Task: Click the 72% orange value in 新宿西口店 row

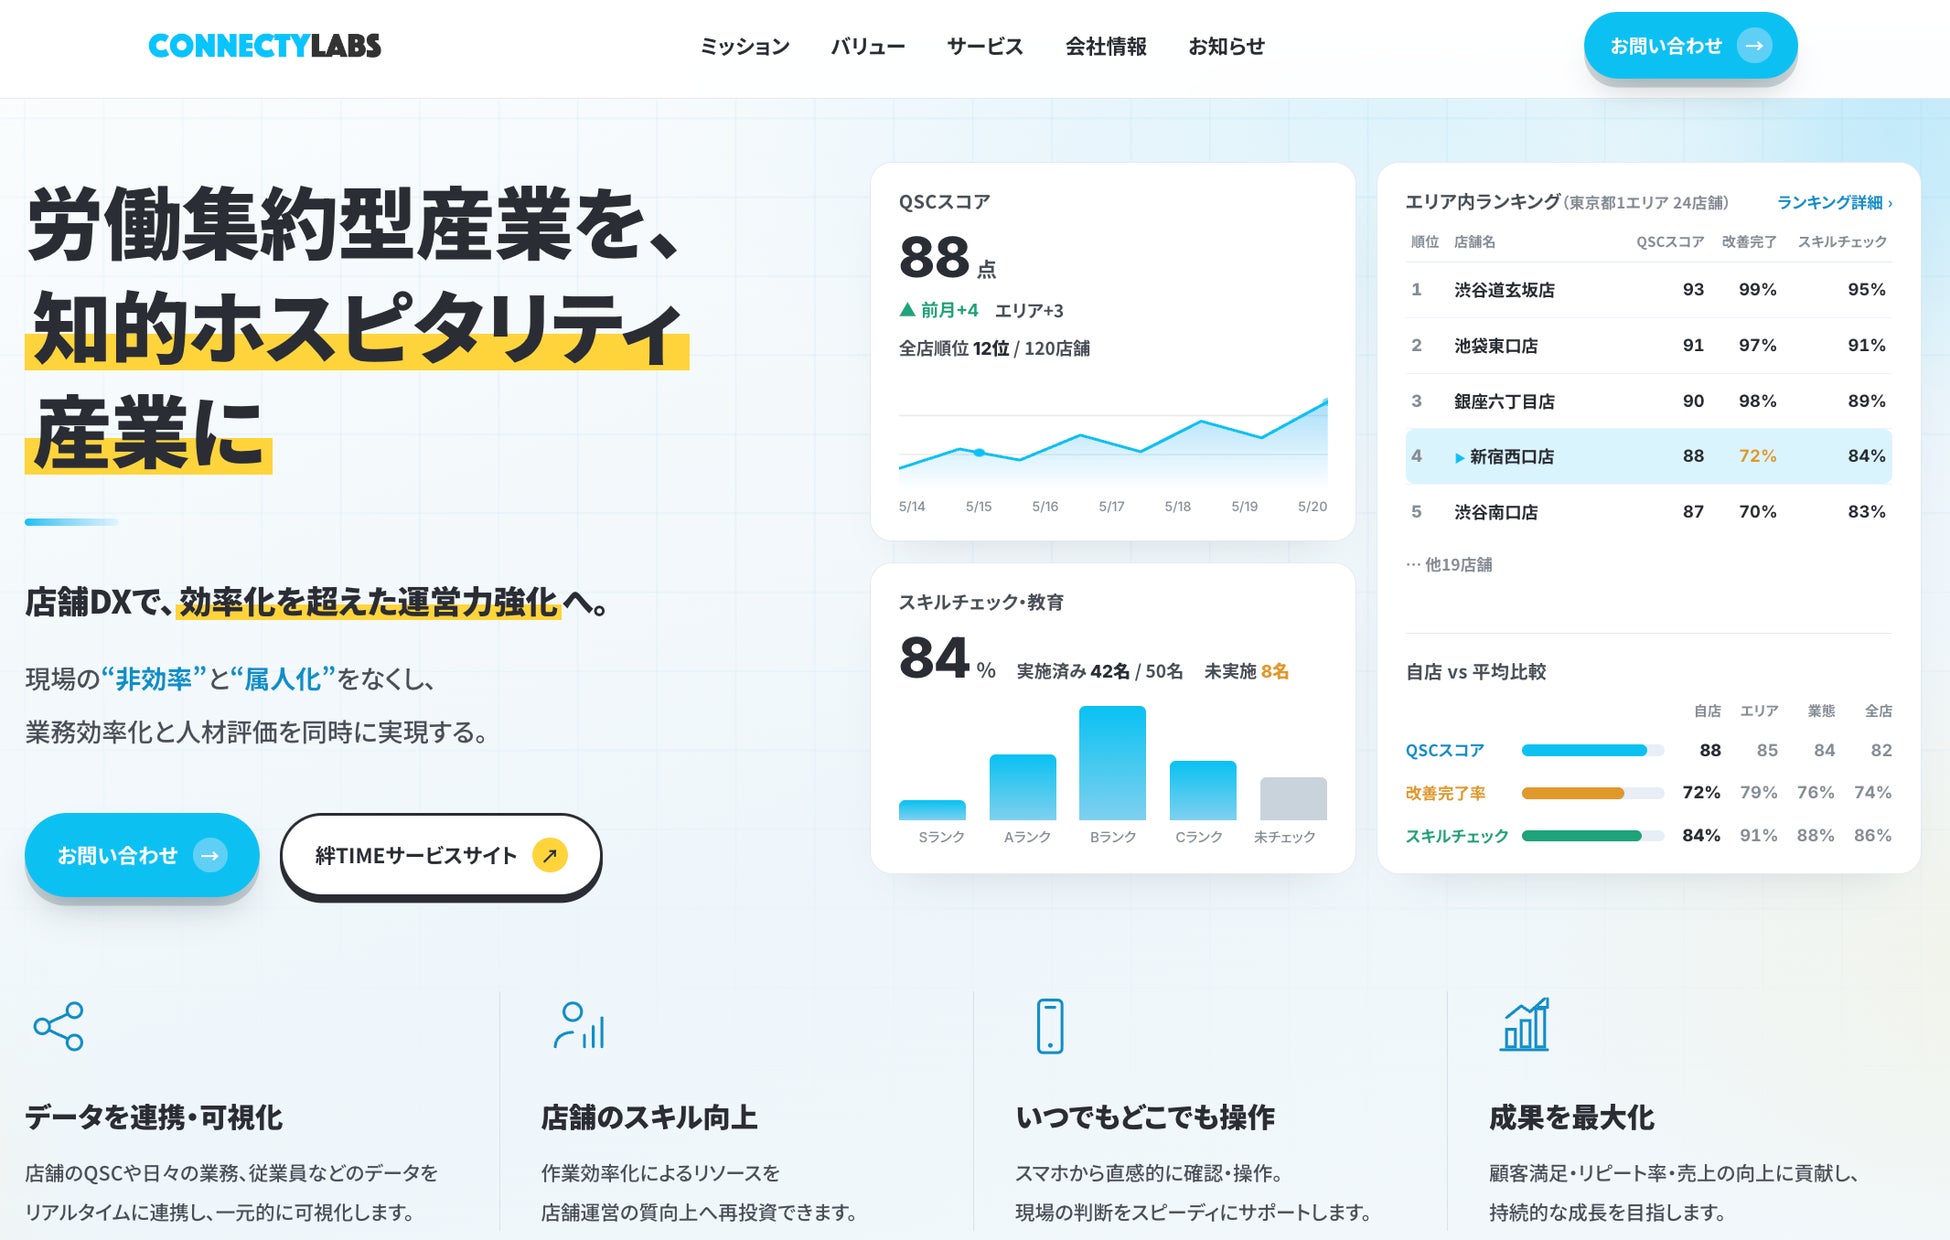Action: point(1757,456)
